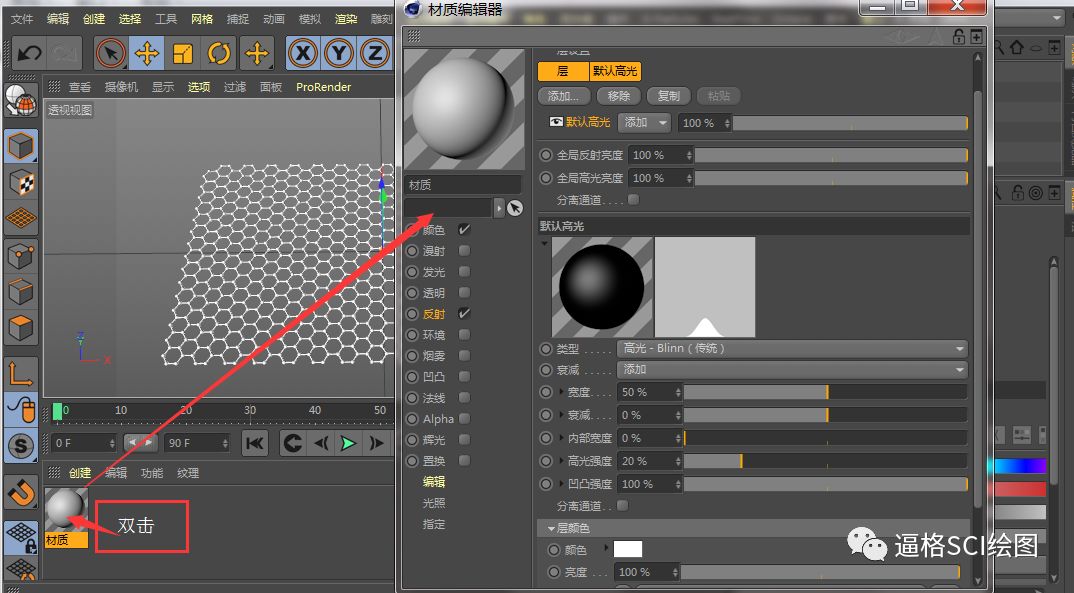This screenshot has width=1074, height=593.
Task: Click the enable axis L-shaped icon
Action: pyautogui.click(x=21, y=373)
